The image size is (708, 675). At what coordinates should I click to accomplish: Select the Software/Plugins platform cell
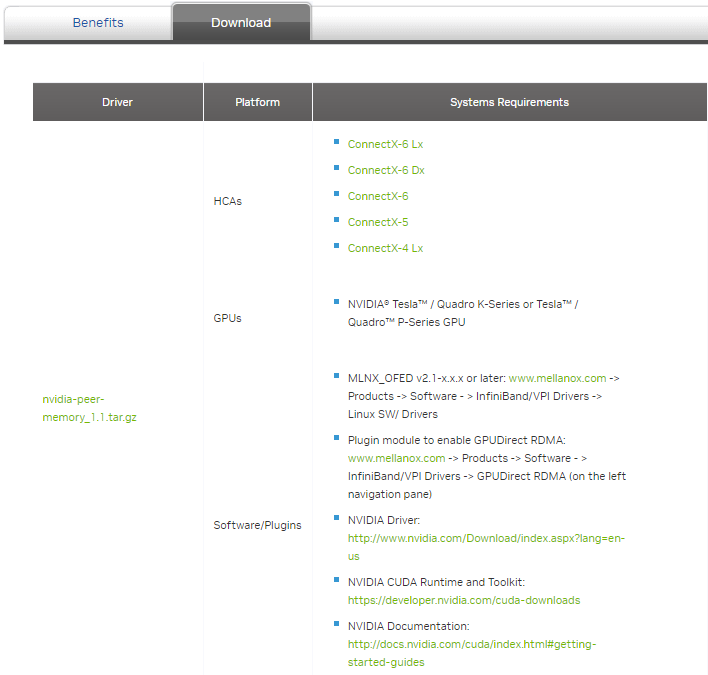coord(257,525)
